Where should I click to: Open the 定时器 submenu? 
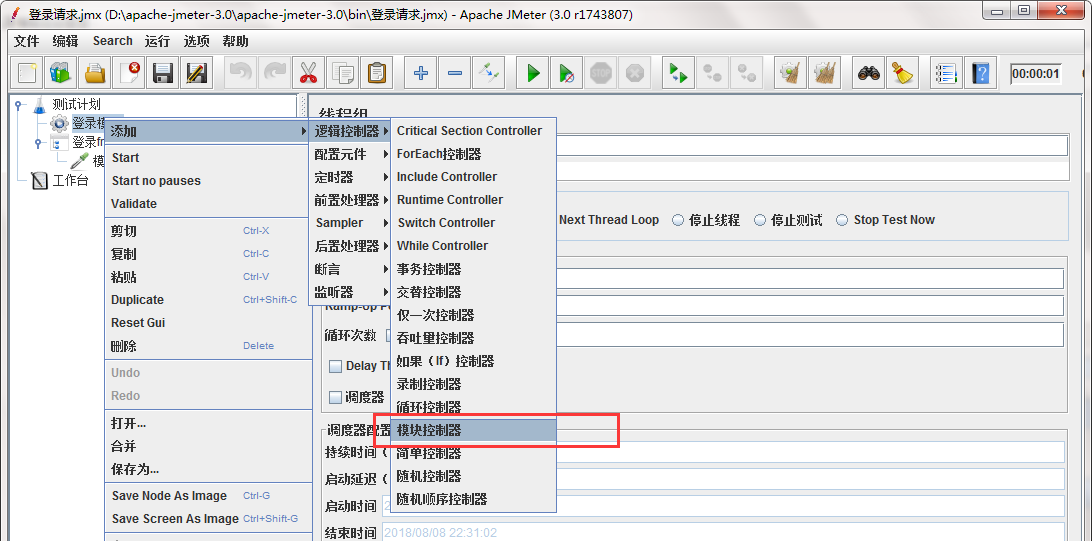[x=350, y=177]
